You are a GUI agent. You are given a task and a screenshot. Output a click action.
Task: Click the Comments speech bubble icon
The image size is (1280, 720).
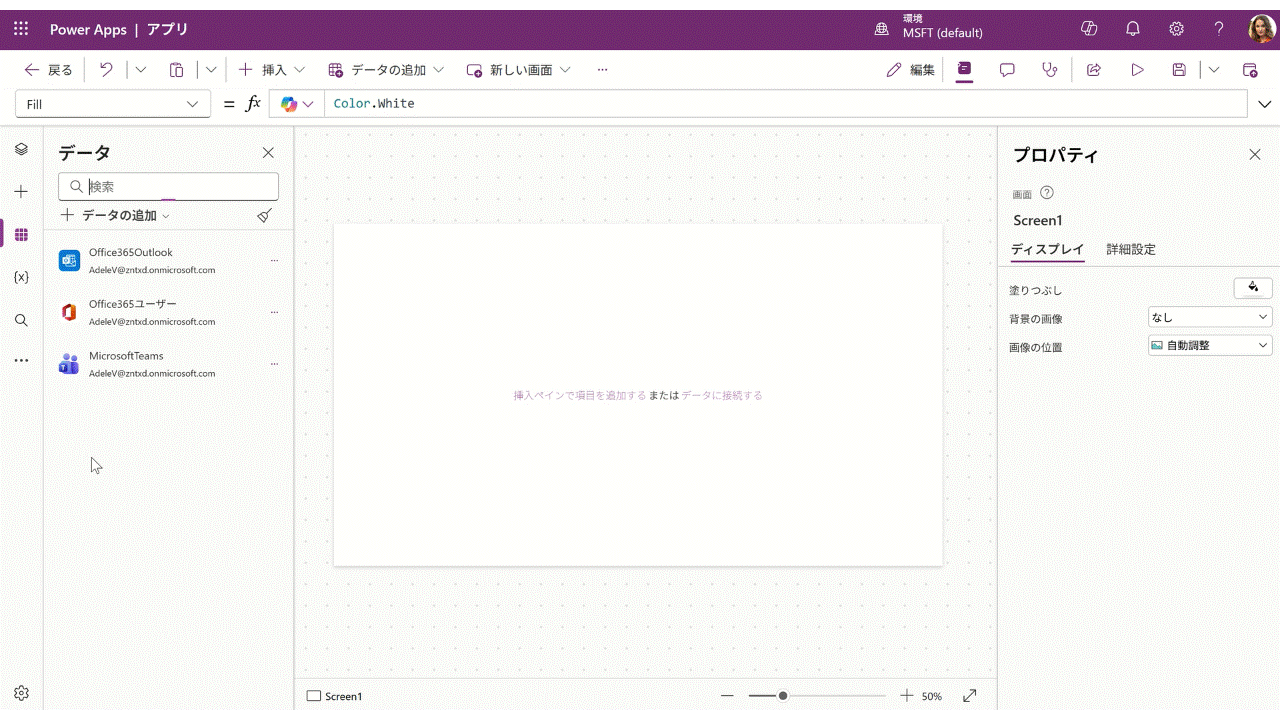pyautogui.click(x=1007, y=70)
